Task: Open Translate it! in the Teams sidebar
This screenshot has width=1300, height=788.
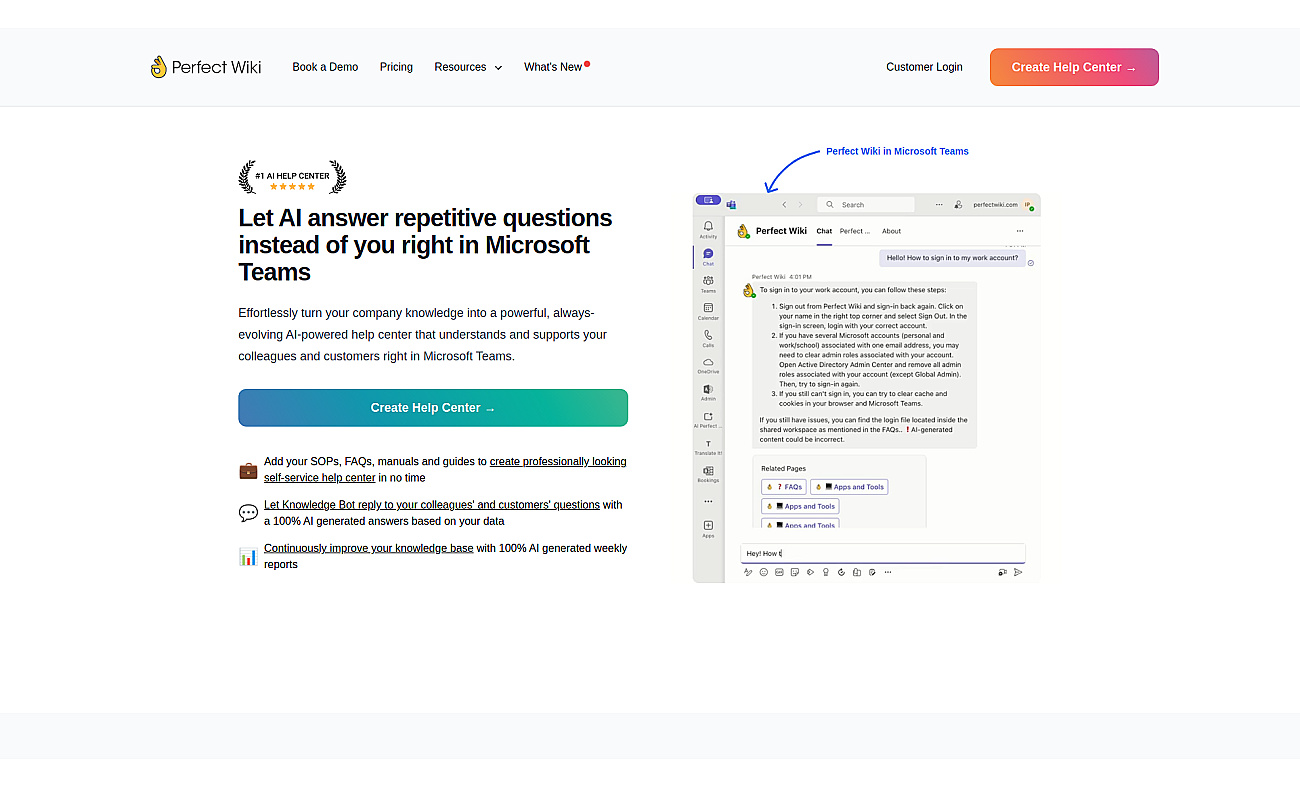Action: pyautogui.click(x=708, y=447)
